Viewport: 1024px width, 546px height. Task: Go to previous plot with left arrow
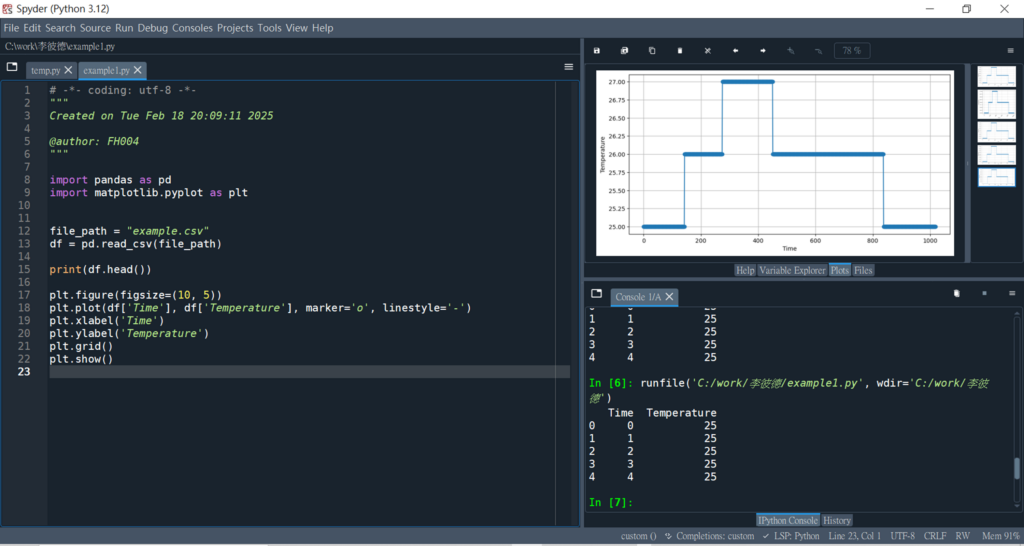pos(735,50)
